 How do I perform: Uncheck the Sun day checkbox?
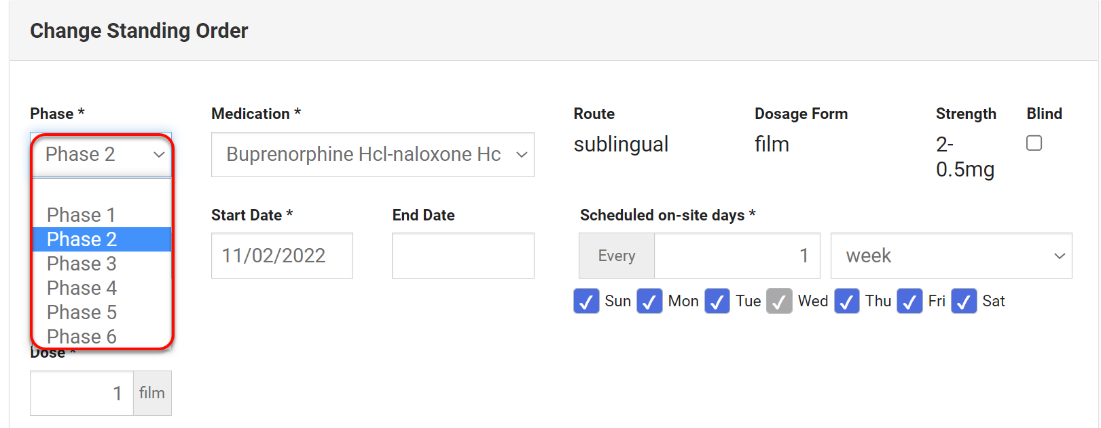(x=586, y=301)
